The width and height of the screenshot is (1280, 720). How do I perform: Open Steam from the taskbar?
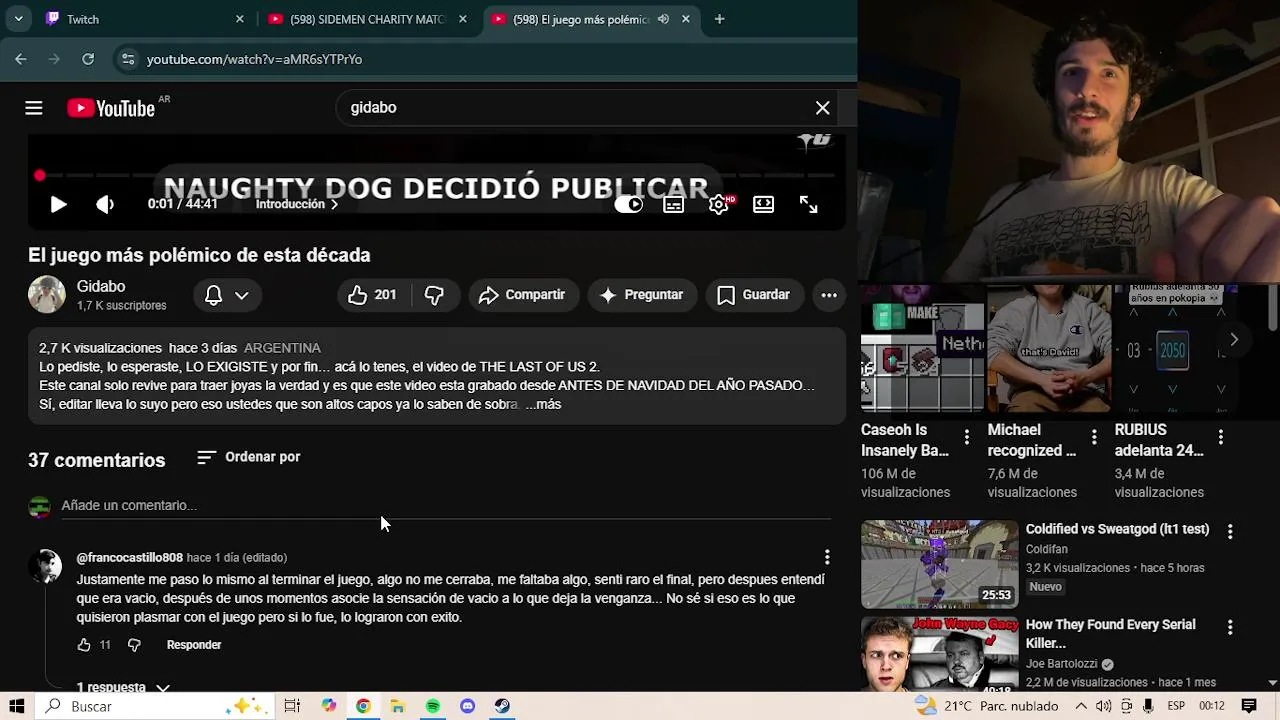(502, 706)
